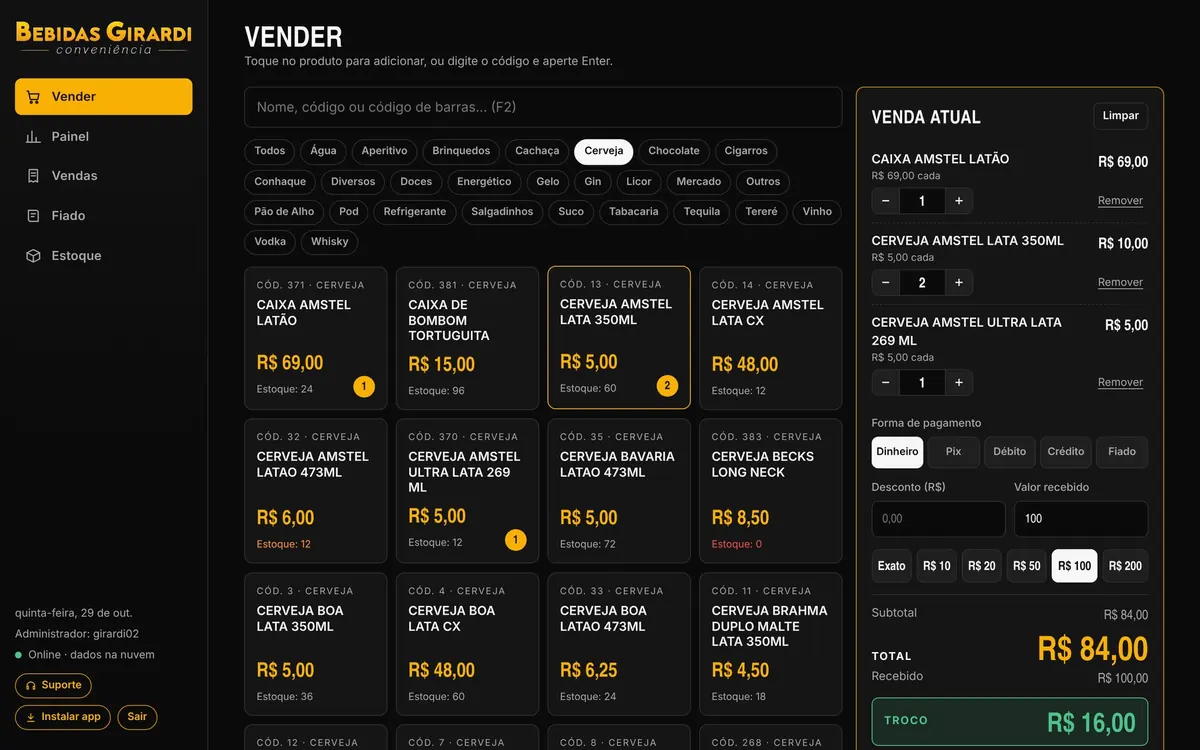The height and width of the screenshot is (750, 1200).
Task: Decrease quantity of CERVEJA AMSTEL ULTRA LATA
Action: (886, 382)
